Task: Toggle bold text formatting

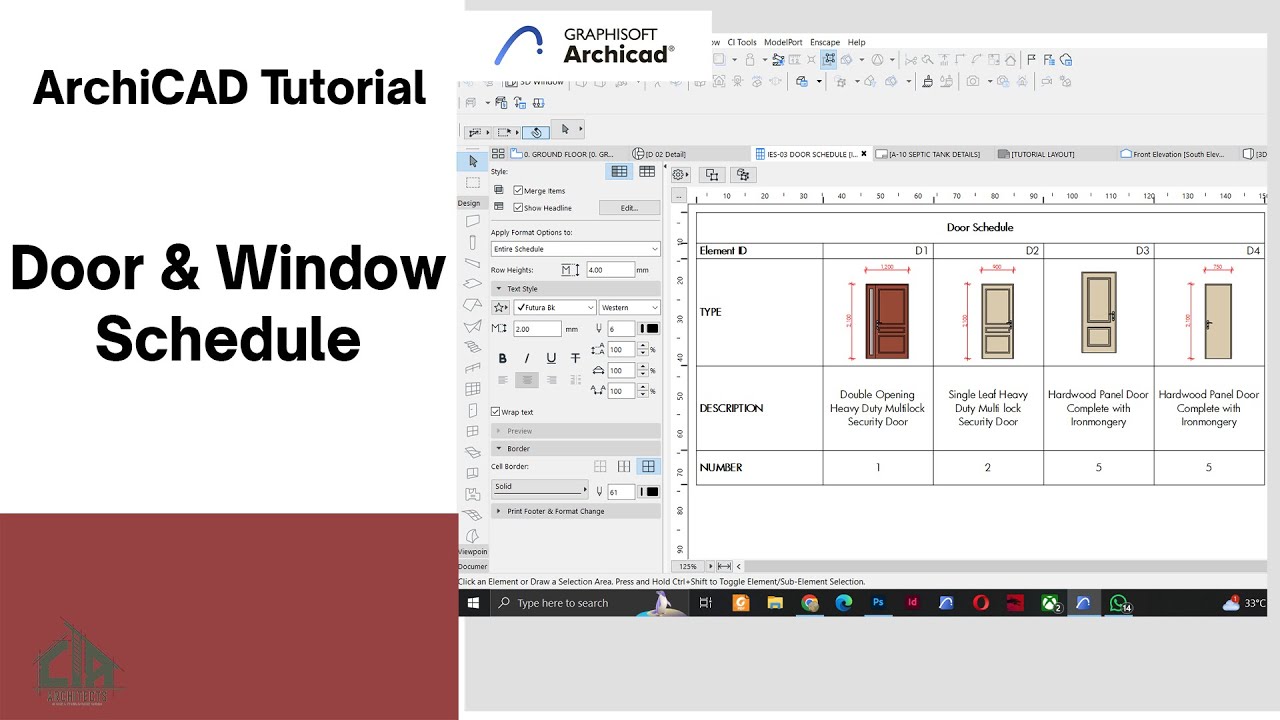Action: point(502,358)
